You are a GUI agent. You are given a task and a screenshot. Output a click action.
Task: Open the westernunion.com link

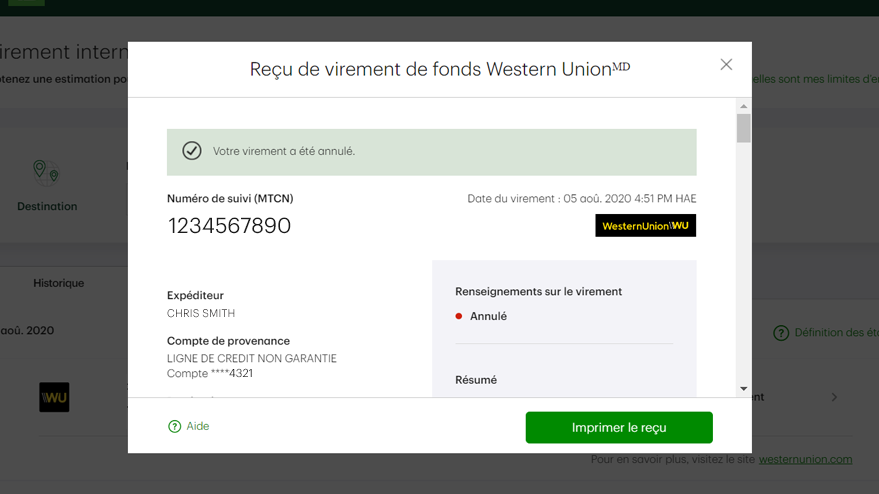(x=805, y=459)
